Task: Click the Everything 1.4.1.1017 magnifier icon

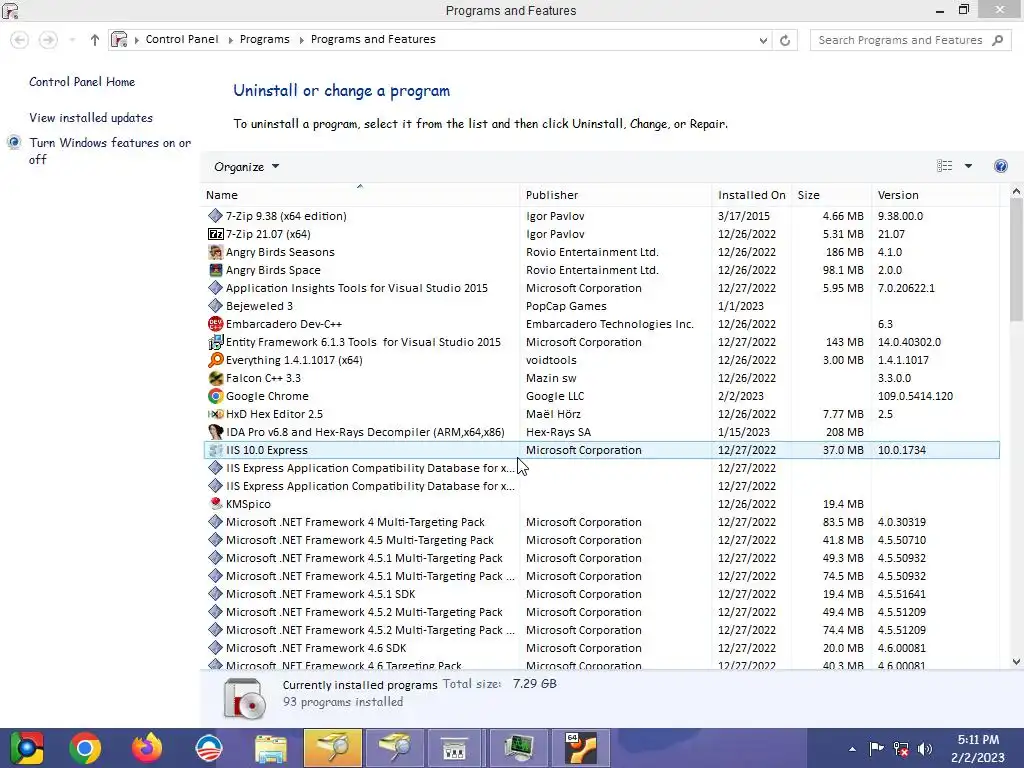Action: point(216,360)
